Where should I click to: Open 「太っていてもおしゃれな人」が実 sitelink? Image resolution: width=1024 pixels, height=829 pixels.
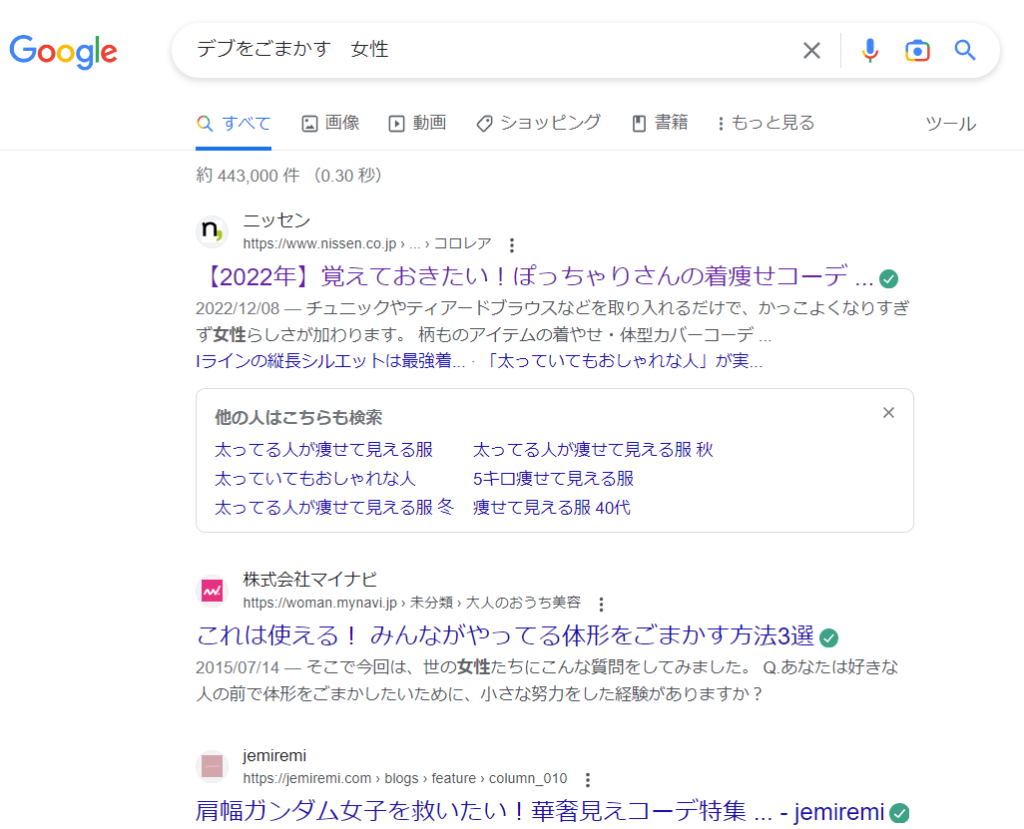(624, 361)
